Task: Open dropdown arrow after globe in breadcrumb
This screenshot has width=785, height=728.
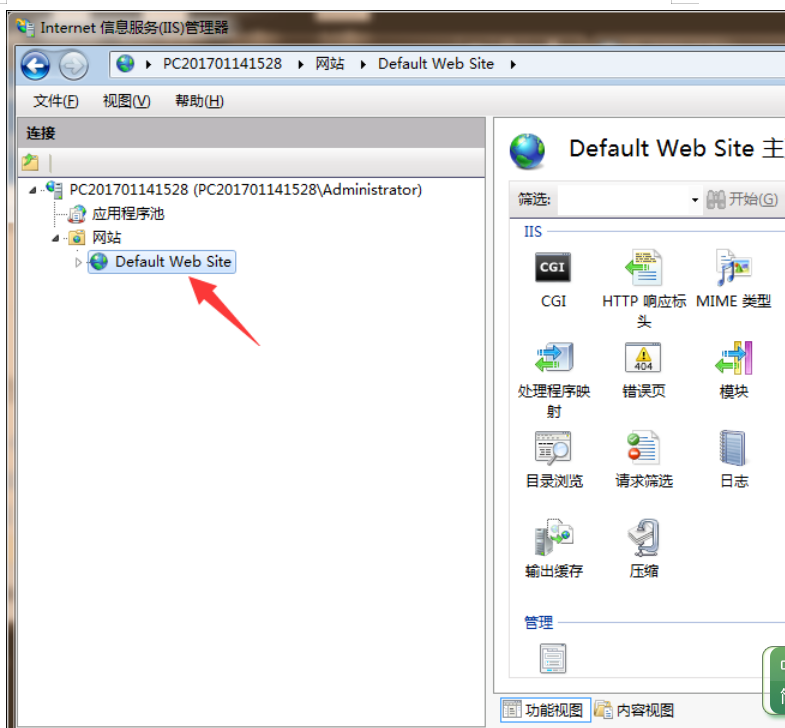Action: (148, 65)
